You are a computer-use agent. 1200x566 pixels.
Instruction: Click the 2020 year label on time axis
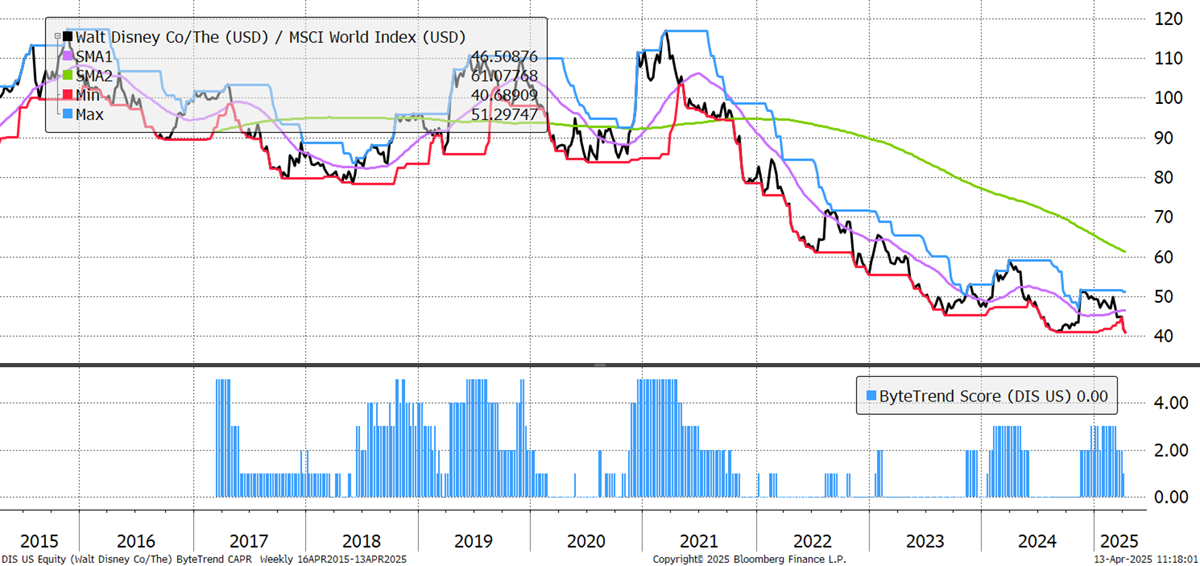pyautogui.click(x=587, y=541)
